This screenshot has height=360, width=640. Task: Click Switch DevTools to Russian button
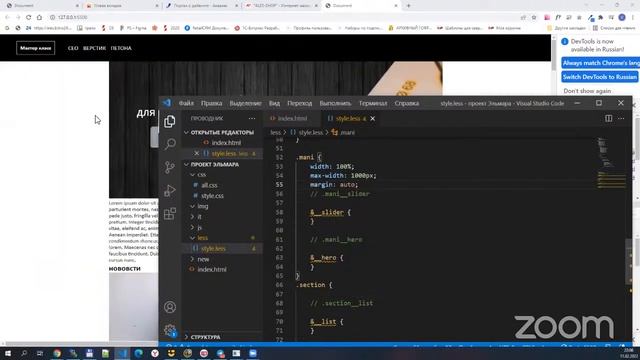599,77
